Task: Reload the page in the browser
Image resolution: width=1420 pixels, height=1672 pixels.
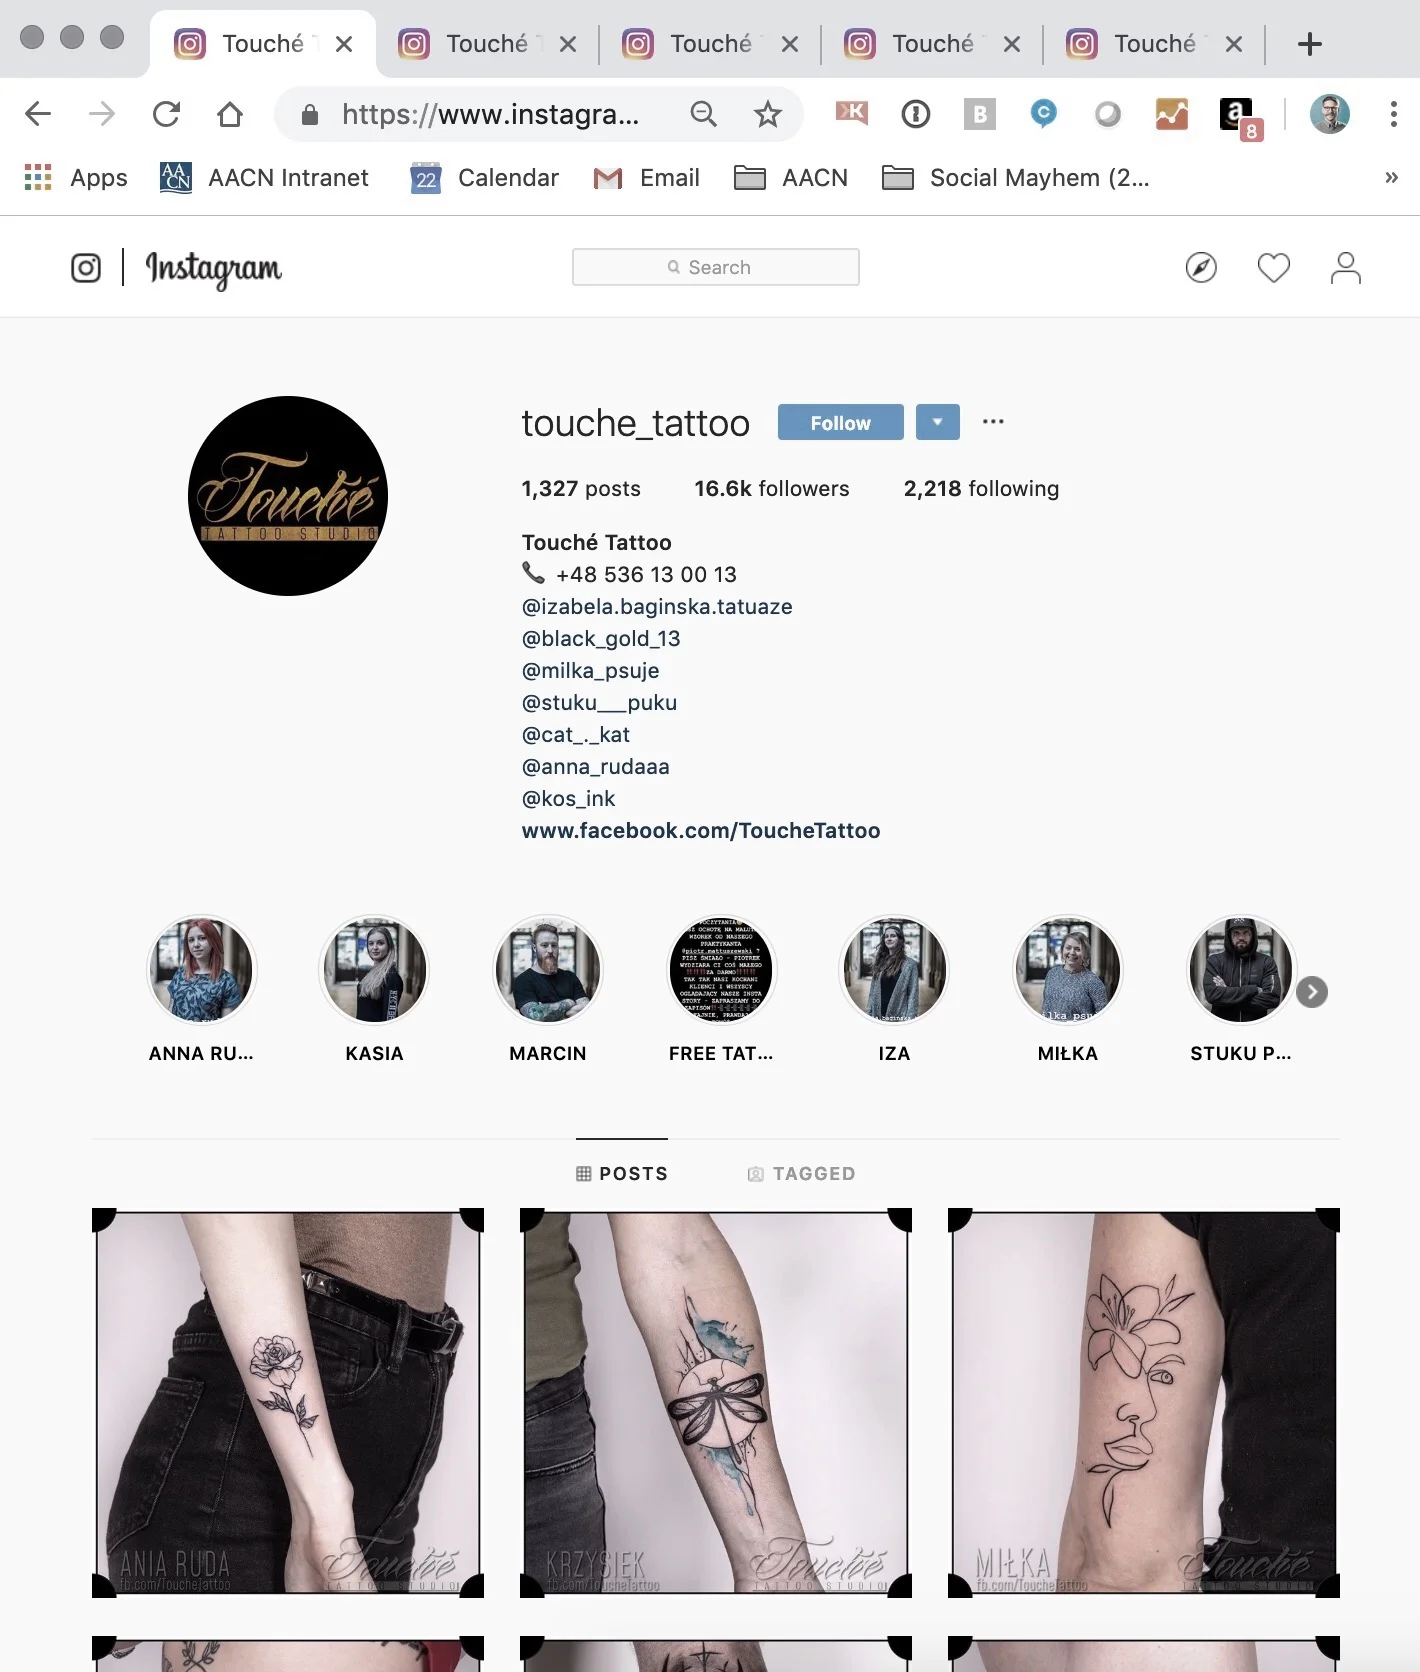Action: (166, 114)
